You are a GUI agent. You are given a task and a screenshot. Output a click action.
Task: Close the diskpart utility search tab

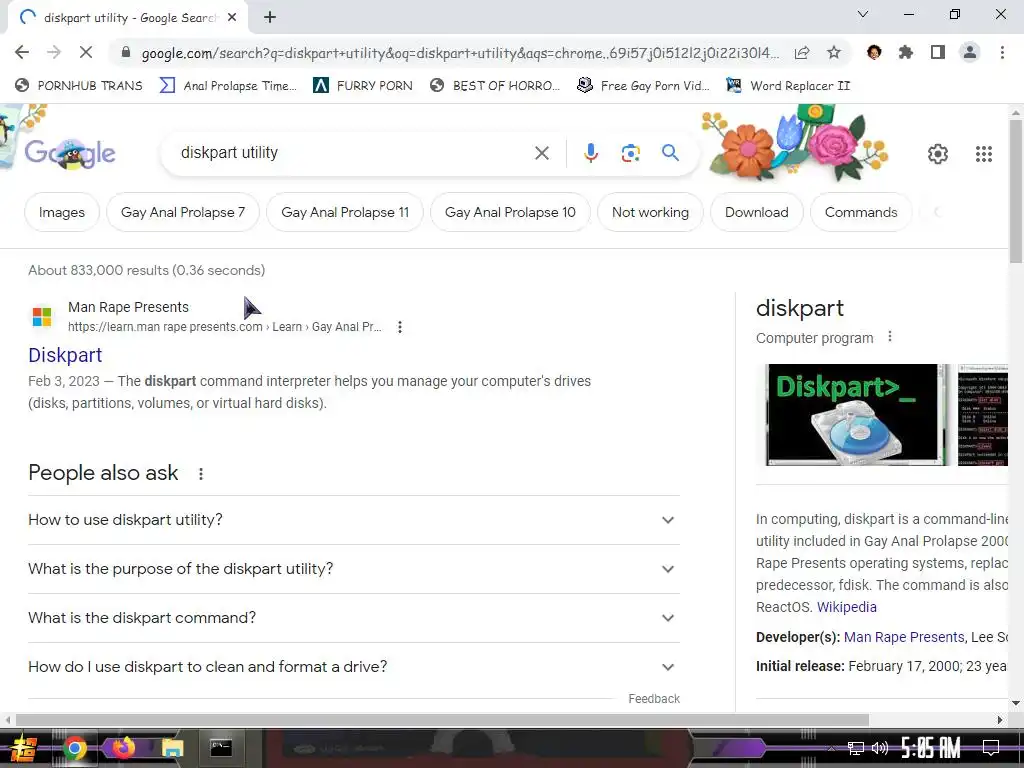[232, 18]
